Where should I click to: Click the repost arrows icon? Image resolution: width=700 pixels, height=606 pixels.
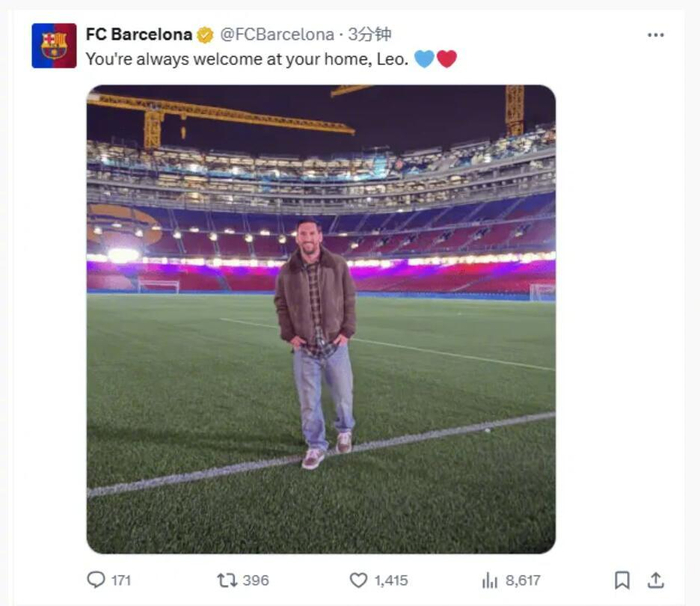(226, 580)
